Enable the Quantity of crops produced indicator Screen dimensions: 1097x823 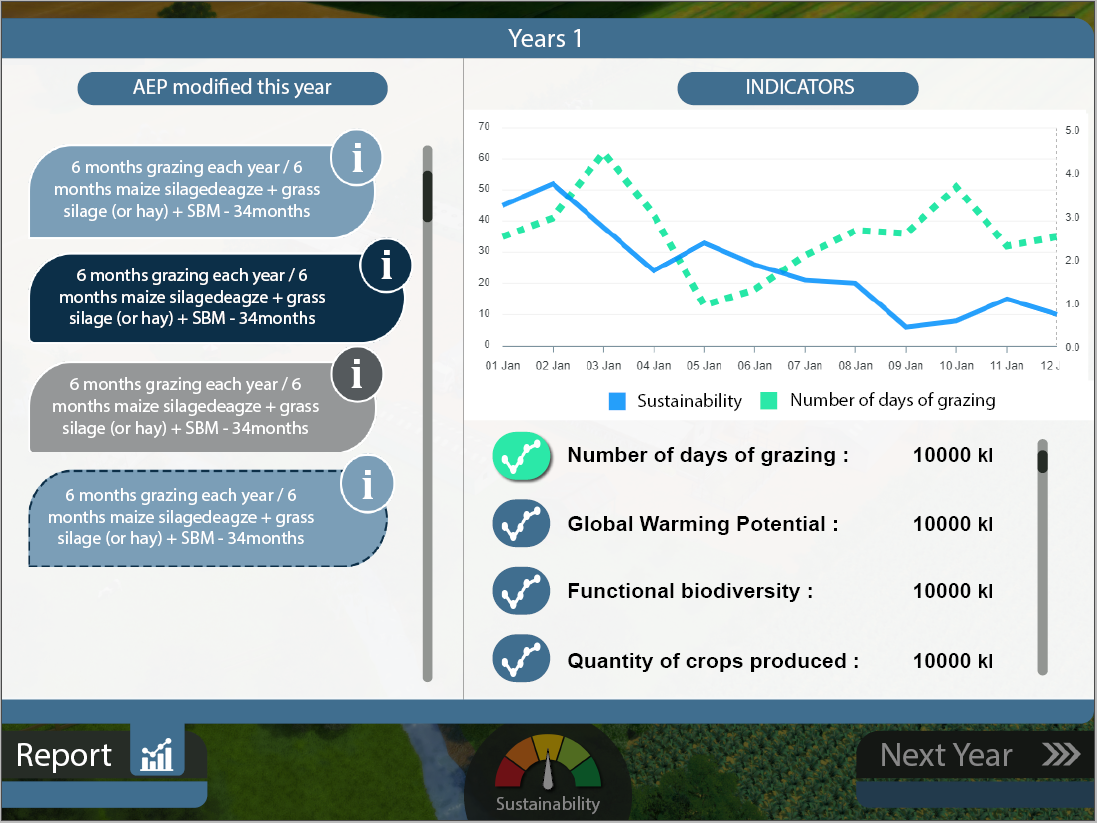[x=521, y=661]
